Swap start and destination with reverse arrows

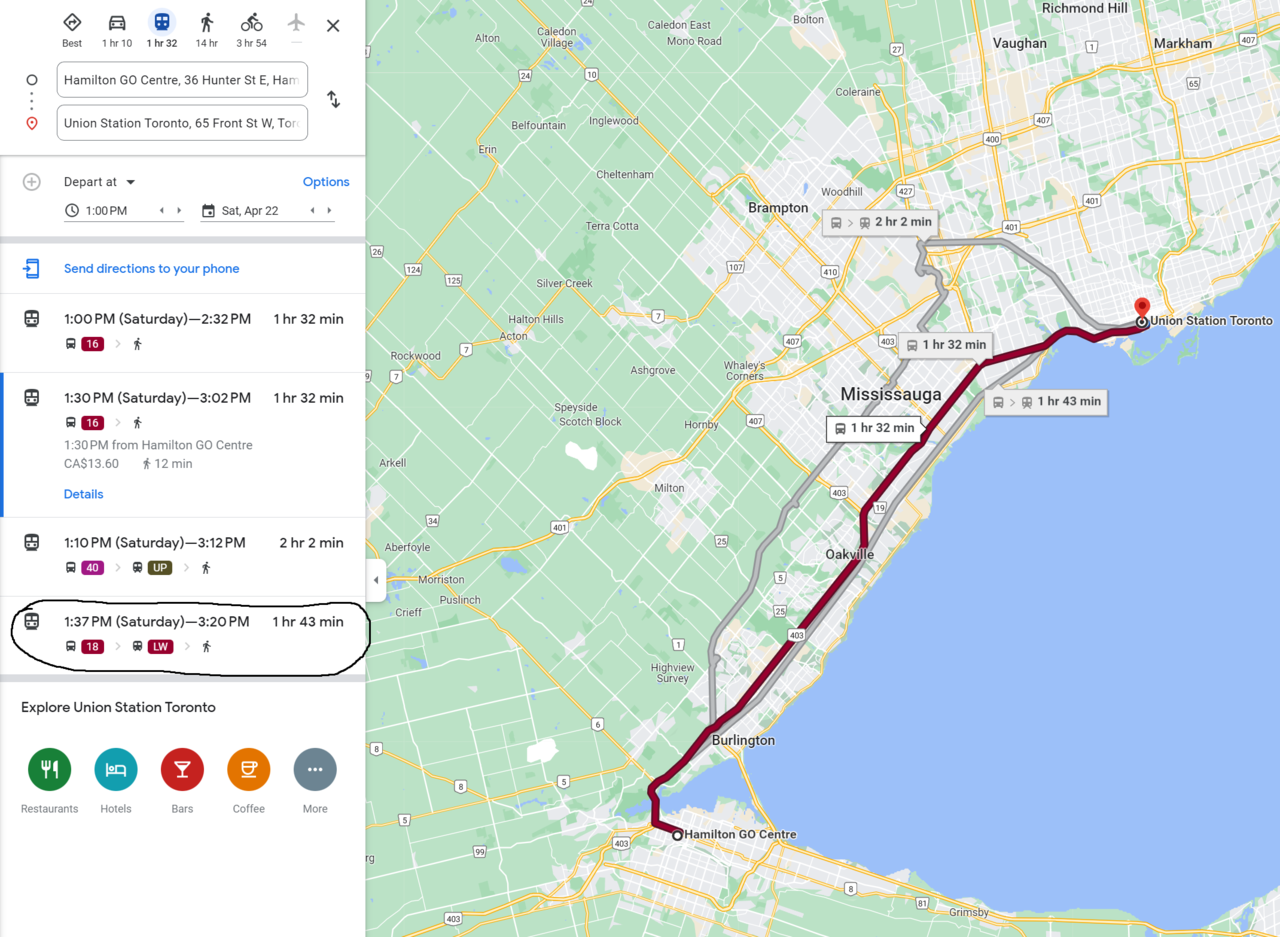(x=334, y=100)
